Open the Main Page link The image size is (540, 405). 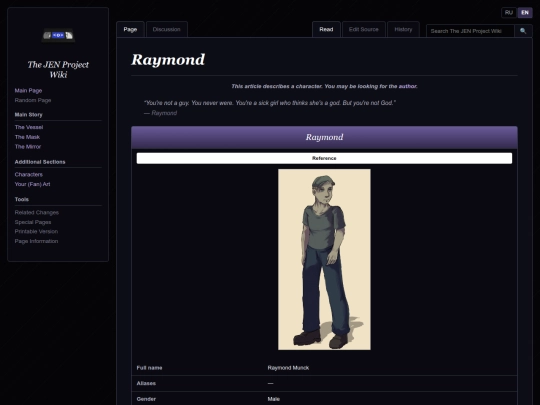click(28, 91)
